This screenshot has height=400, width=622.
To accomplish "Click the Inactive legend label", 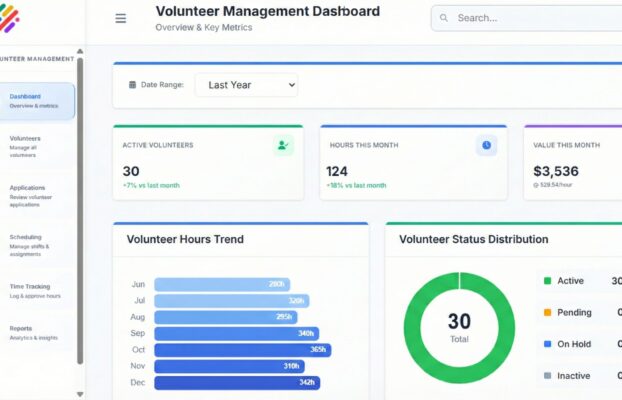I will click(574, 375).
